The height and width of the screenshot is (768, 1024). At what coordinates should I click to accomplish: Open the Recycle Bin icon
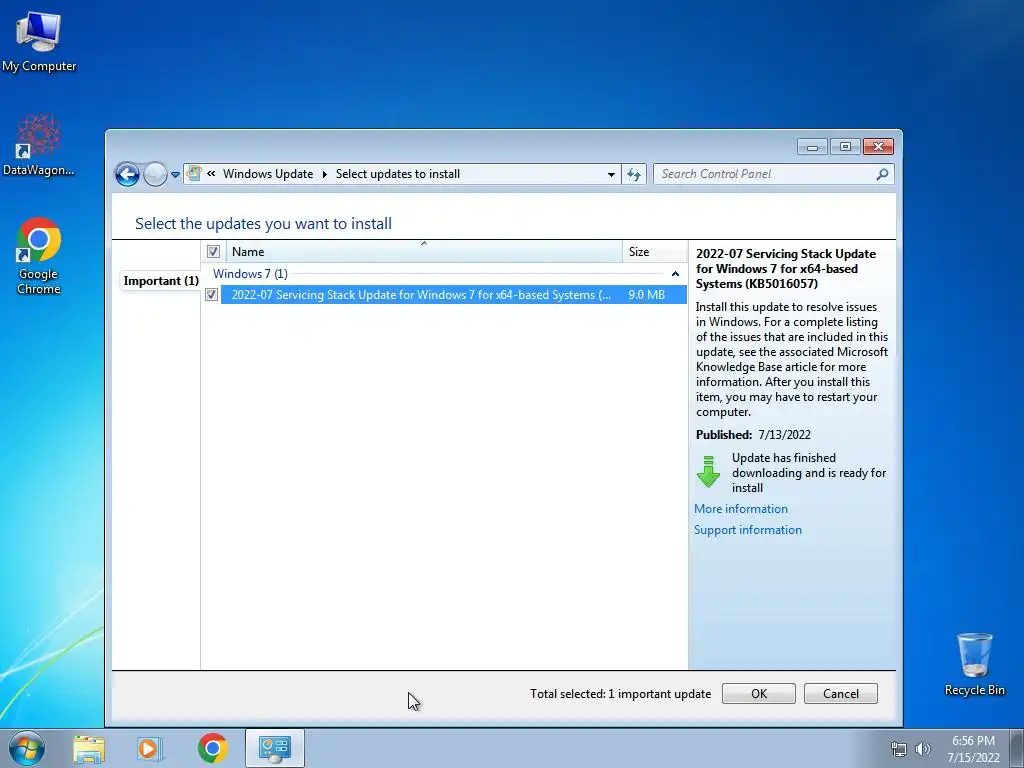click(x=974, y=664)
